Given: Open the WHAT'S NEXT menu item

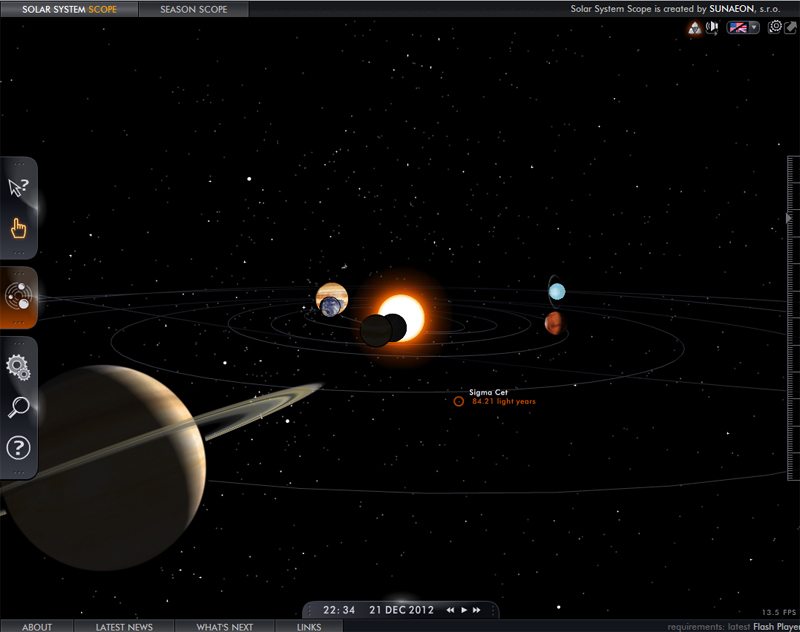Looking at the screenshot, I should click(222, 627).
